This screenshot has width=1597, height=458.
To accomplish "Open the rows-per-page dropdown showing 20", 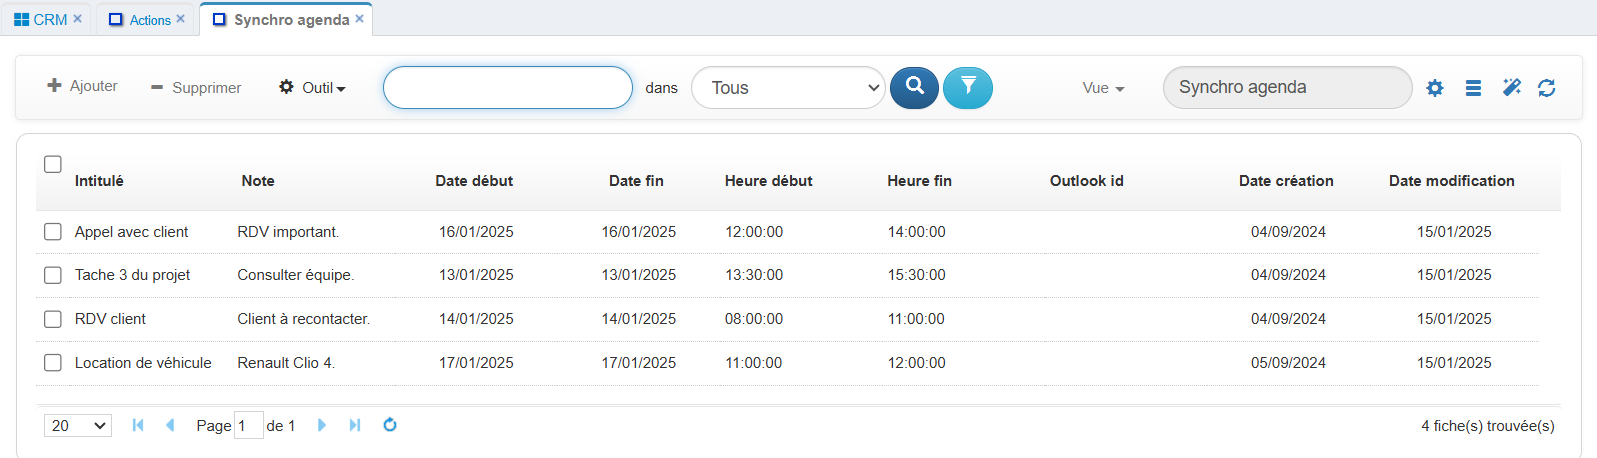I will pyautogui.click(x=78, y=426).
